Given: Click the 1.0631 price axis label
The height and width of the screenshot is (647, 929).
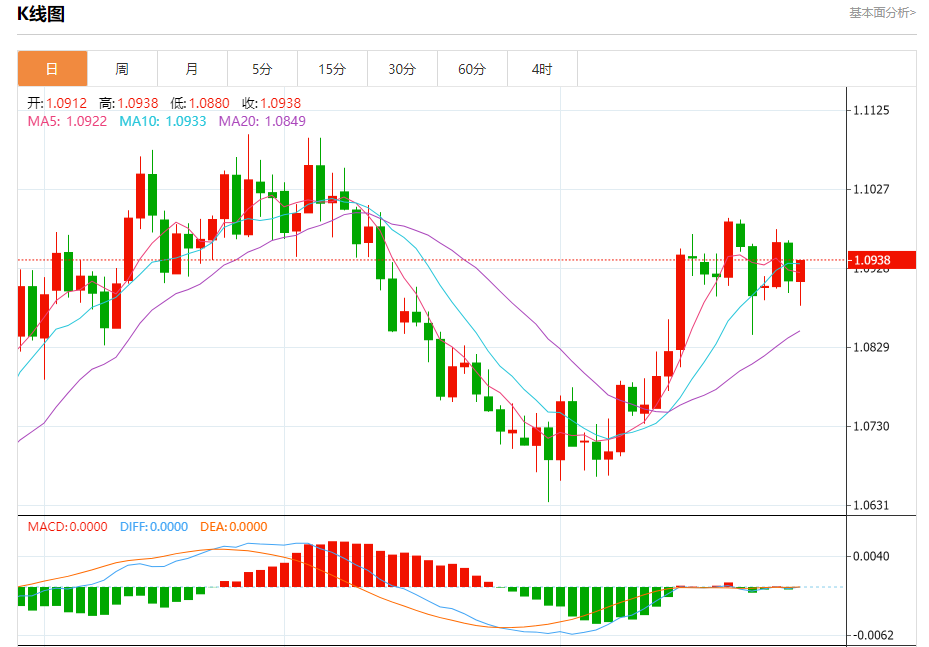Looking at the screenshot, I should (x=871, y=505).
